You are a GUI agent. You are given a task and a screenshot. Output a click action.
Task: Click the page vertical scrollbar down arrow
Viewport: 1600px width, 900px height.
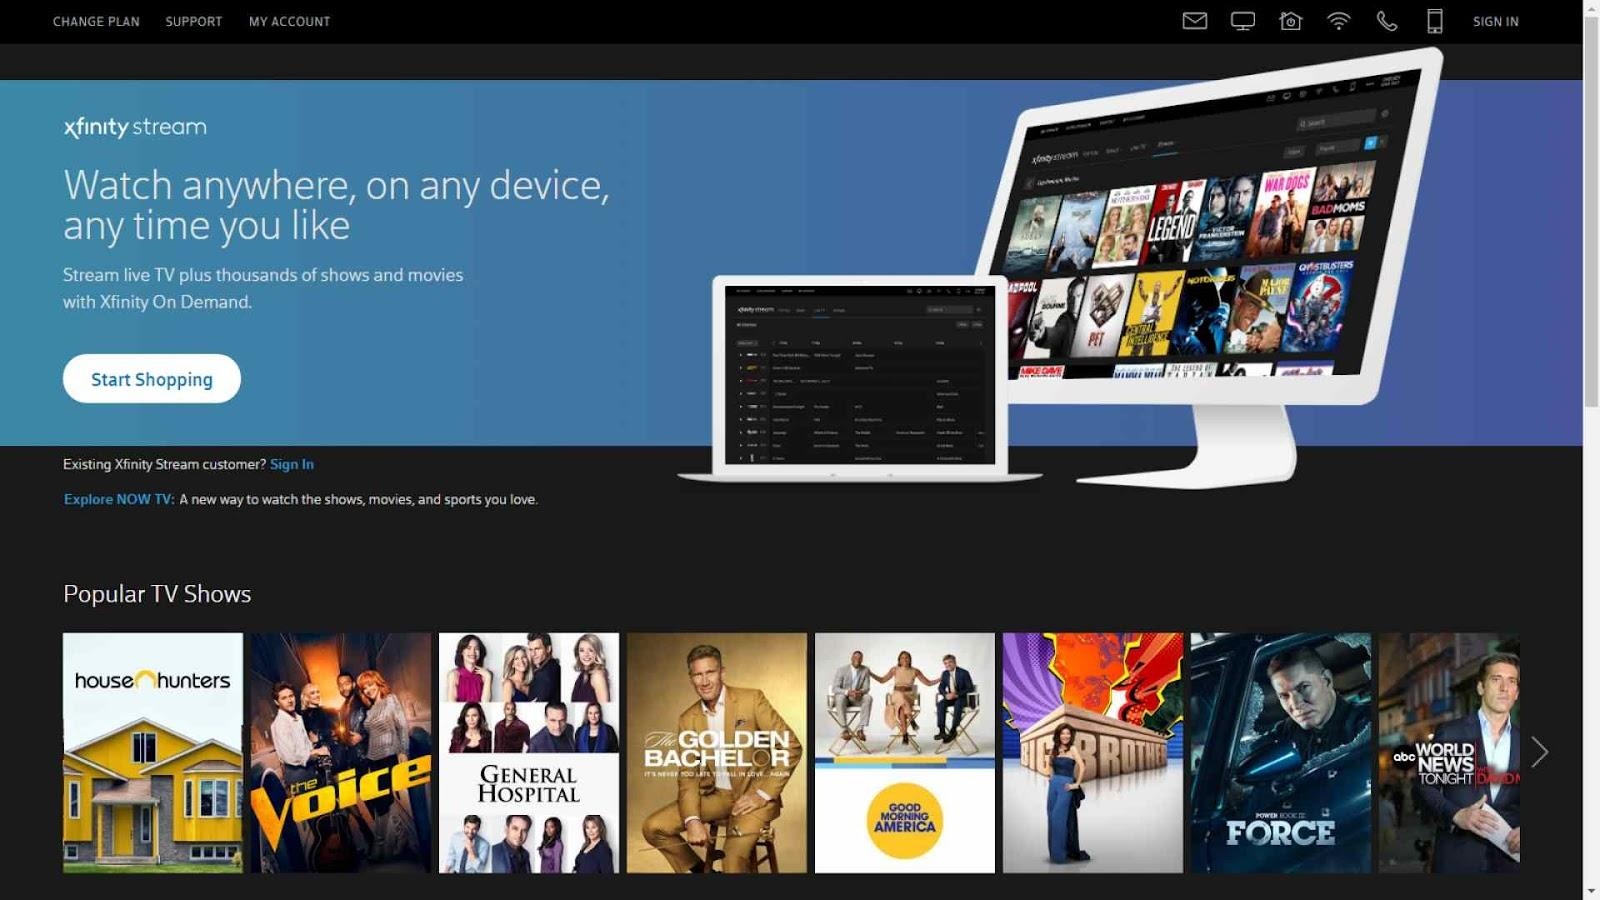click(1591, 891)
